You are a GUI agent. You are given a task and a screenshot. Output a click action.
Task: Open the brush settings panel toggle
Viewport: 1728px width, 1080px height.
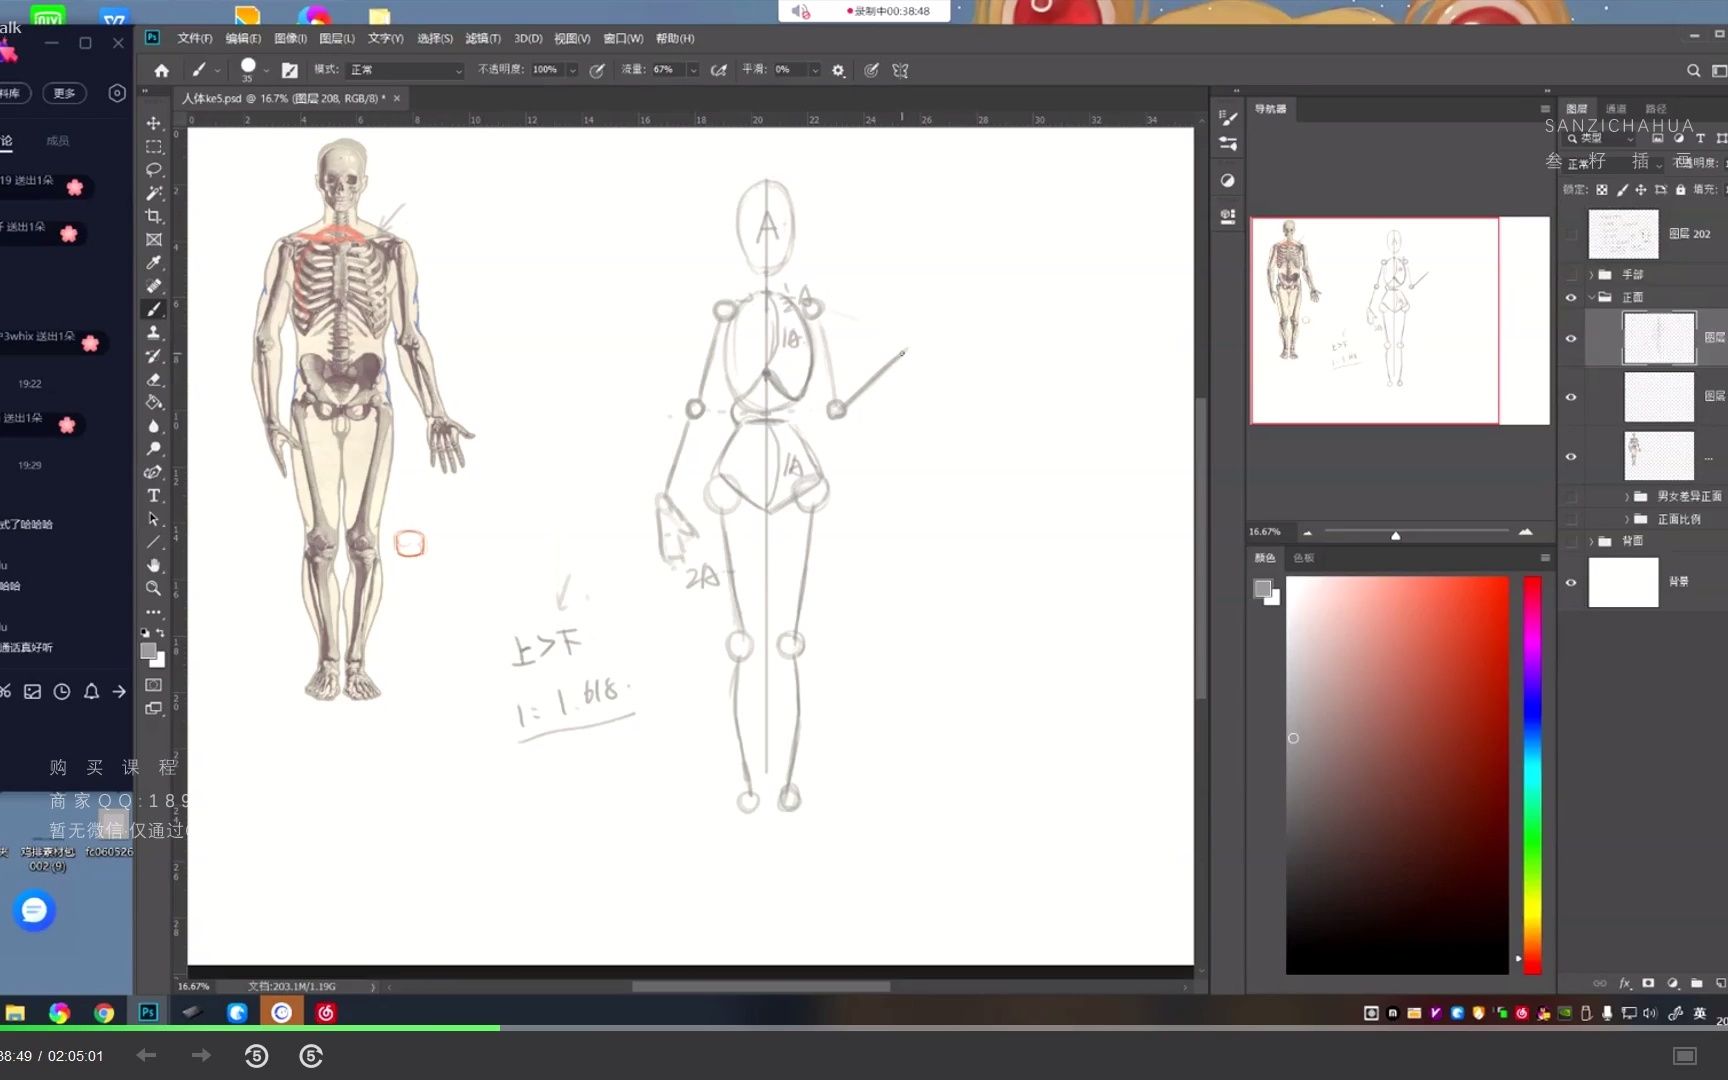(290, 70)
